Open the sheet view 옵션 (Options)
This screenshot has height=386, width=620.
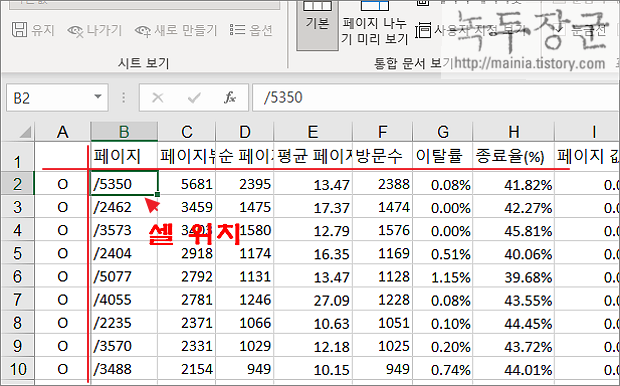pos(251,30)
